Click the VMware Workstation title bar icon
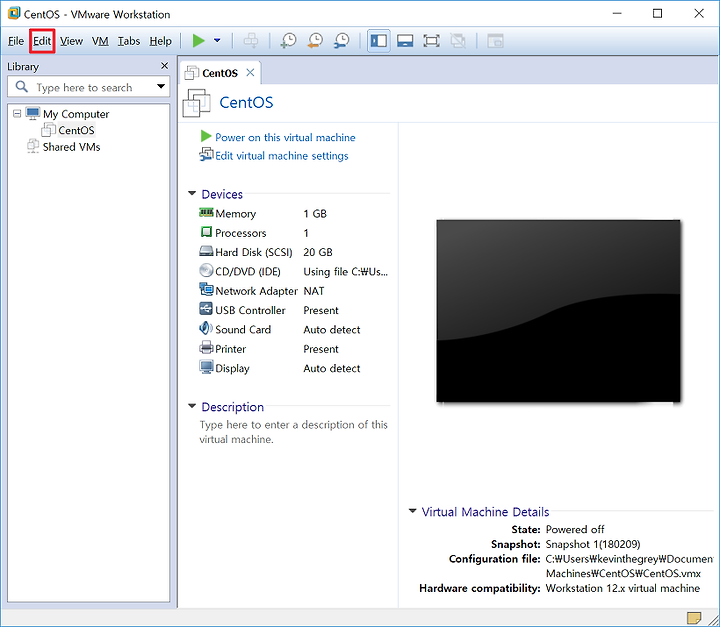 pos(14,13)
